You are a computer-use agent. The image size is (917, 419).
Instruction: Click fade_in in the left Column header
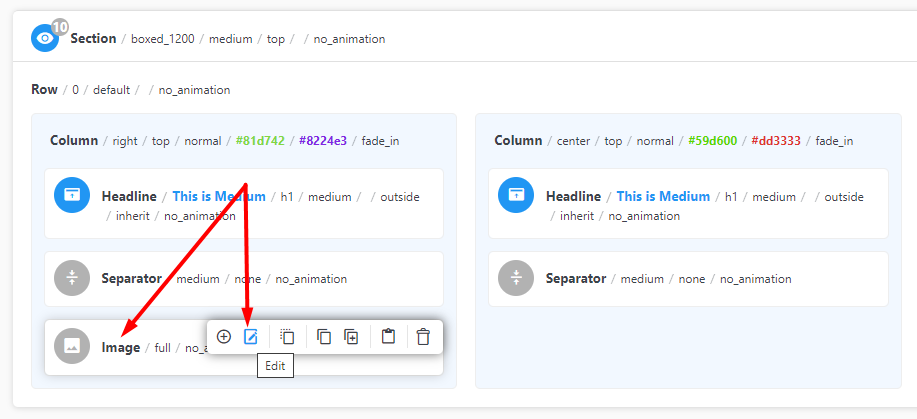click(380, 141)
